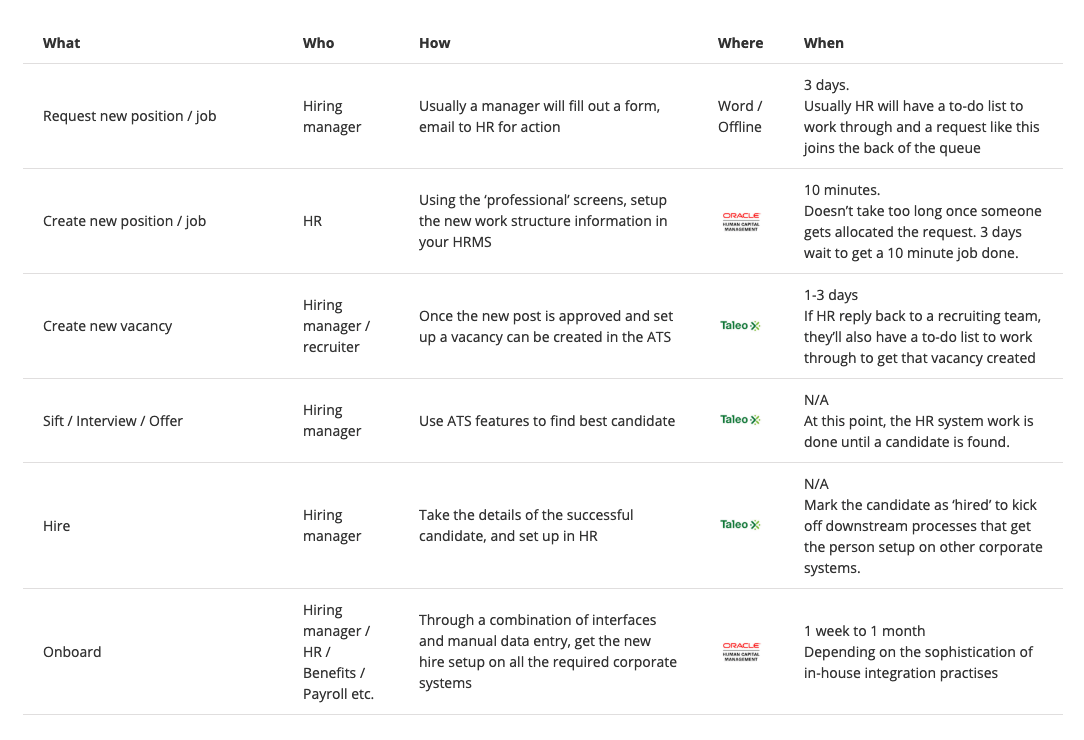Click the 'Hire' row label
This screenshot has width=1084, height=740.
click(x=56, y=526)
